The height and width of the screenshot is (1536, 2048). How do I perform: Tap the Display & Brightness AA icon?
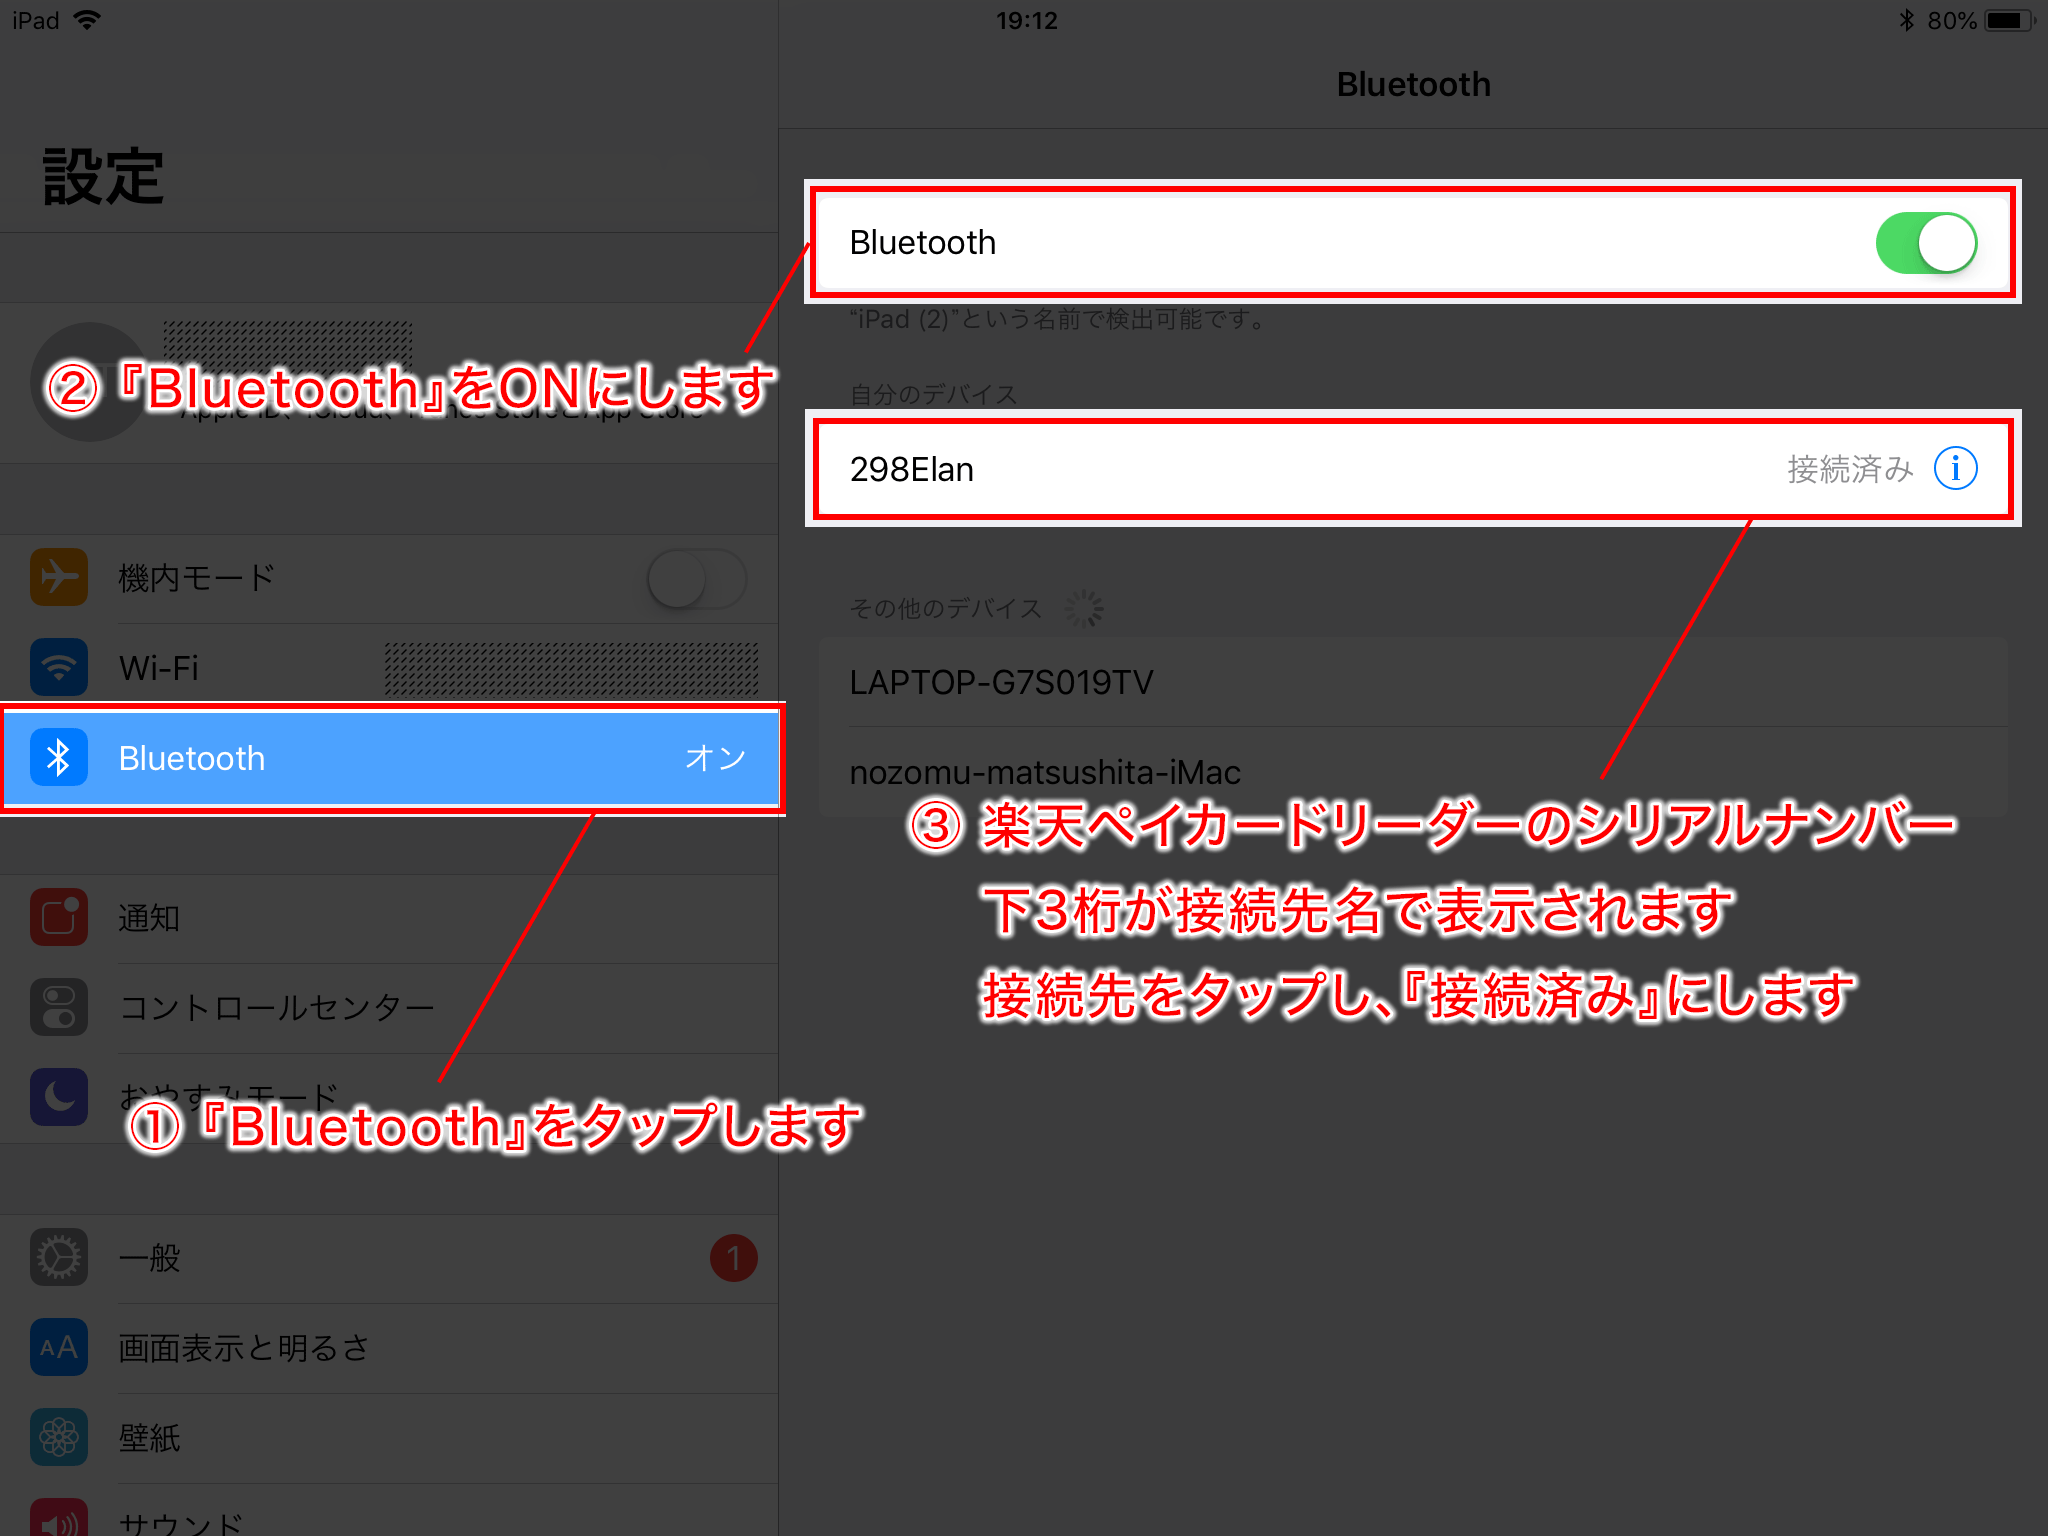pyautogui.click(x=59, y=1347)
